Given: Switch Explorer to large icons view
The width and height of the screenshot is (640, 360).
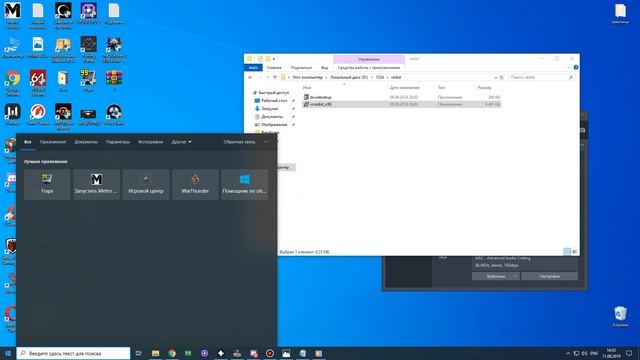Looking at the screenshot, I should pyautogui.click(x=574, y=252).
